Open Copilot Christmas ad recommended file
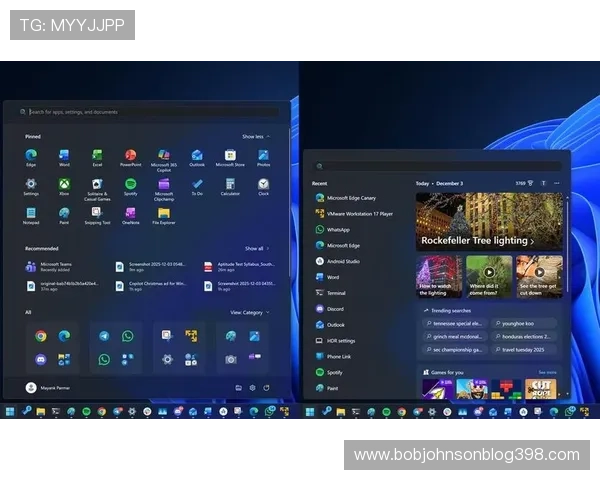Image resolution: width=600 pixels, height=480 pixels. [x=151, y=286]
